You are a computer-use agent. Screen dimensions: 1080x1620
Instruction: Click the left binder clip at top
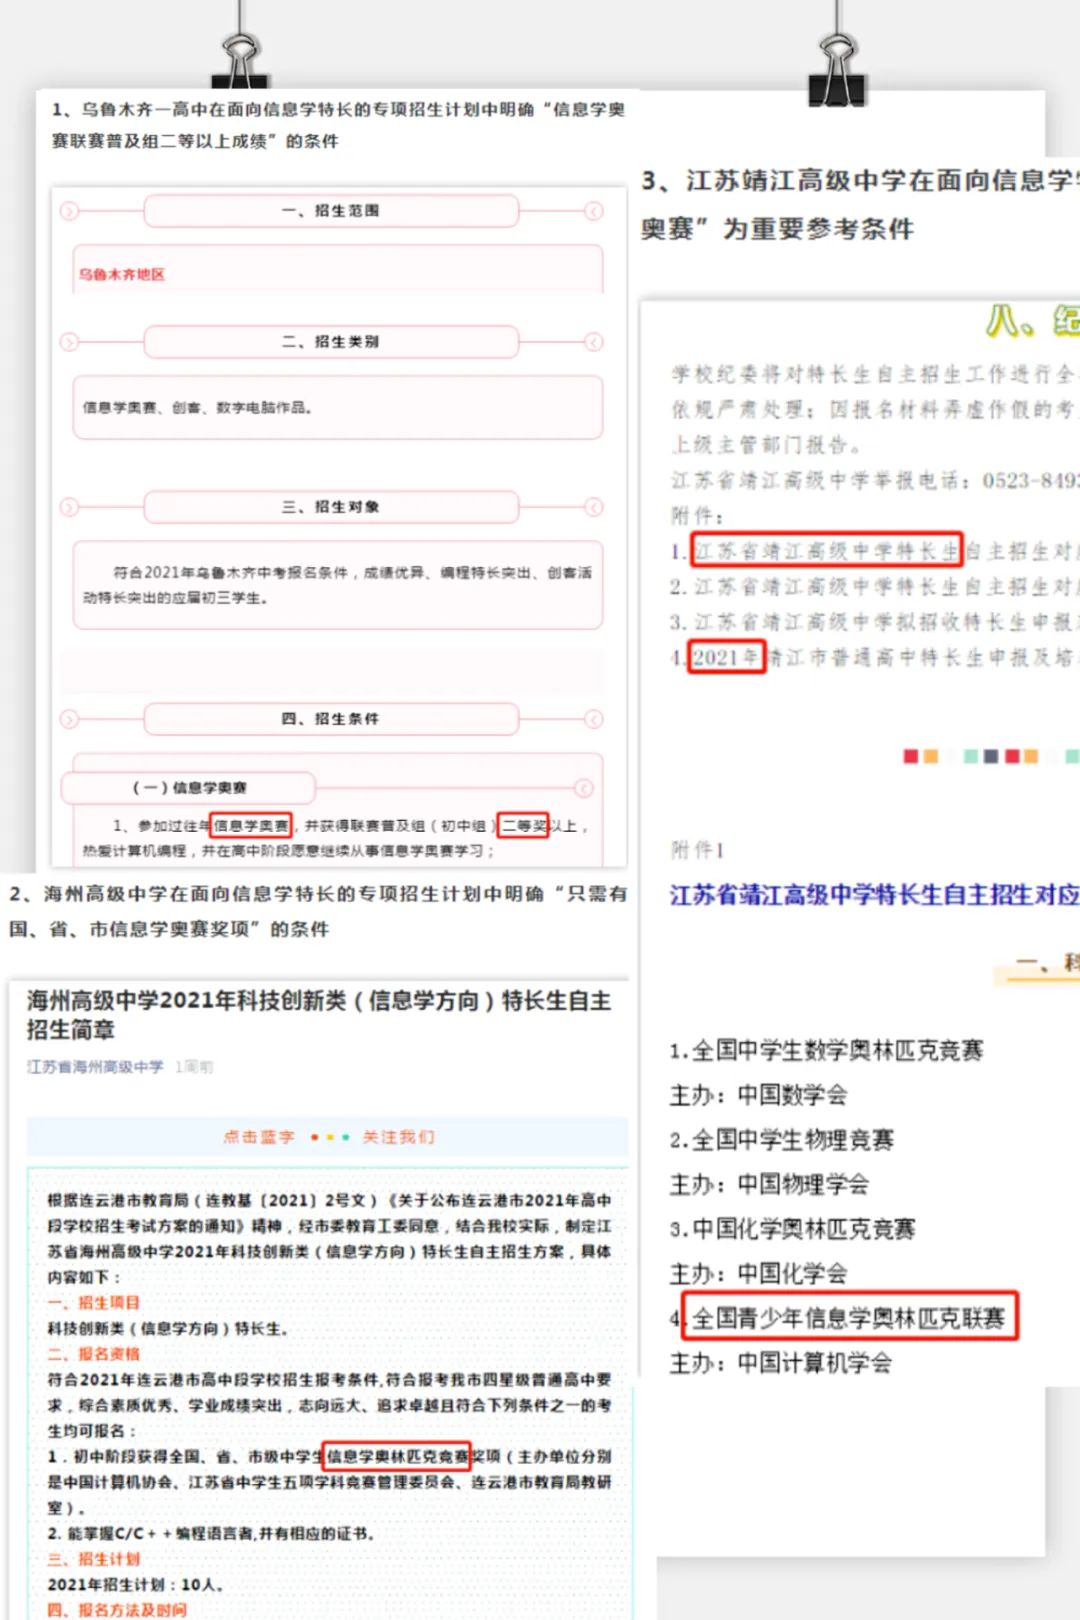coord(240,58)
